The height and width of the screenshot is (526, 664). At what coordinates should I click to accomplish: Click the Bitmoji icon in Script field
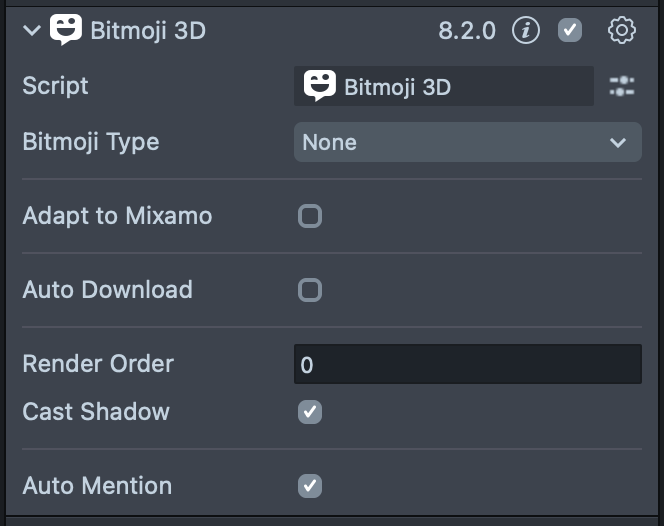320,86
